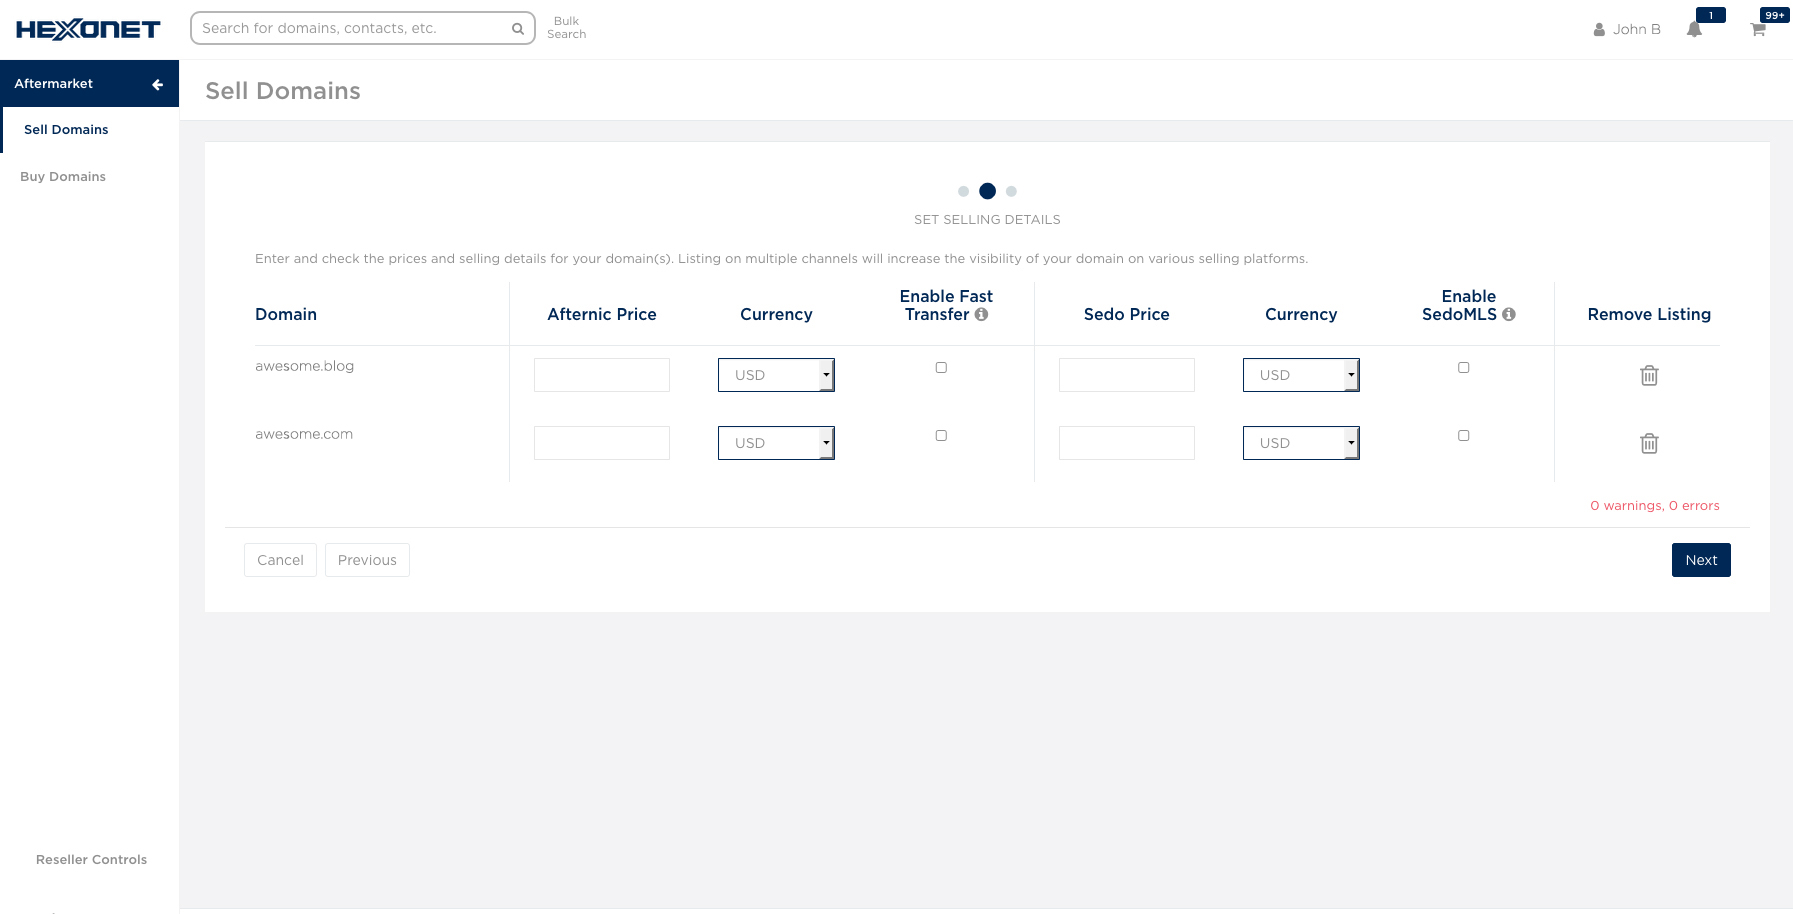Click the awesome.com domain name
1793x914 pixels.
click(304, 434)
